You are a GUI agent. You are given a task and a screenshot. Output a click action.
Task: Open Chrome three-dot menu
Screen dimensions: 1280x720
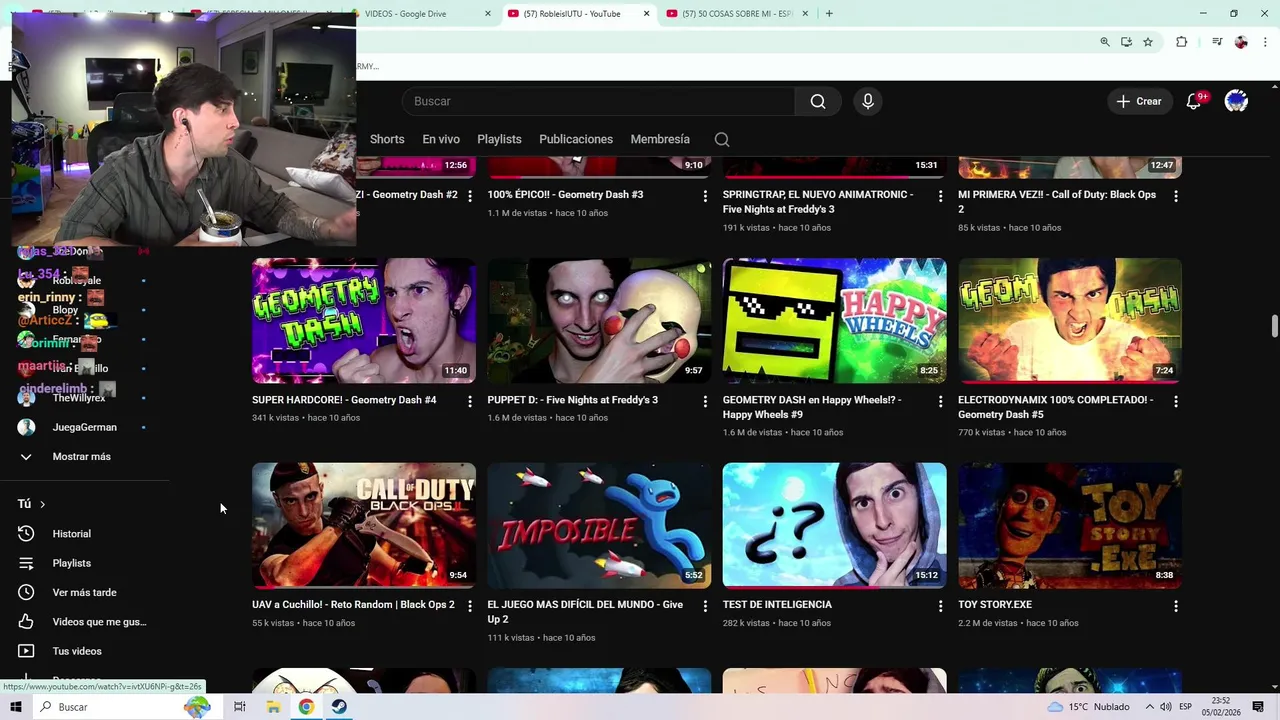click(1263, 42)
